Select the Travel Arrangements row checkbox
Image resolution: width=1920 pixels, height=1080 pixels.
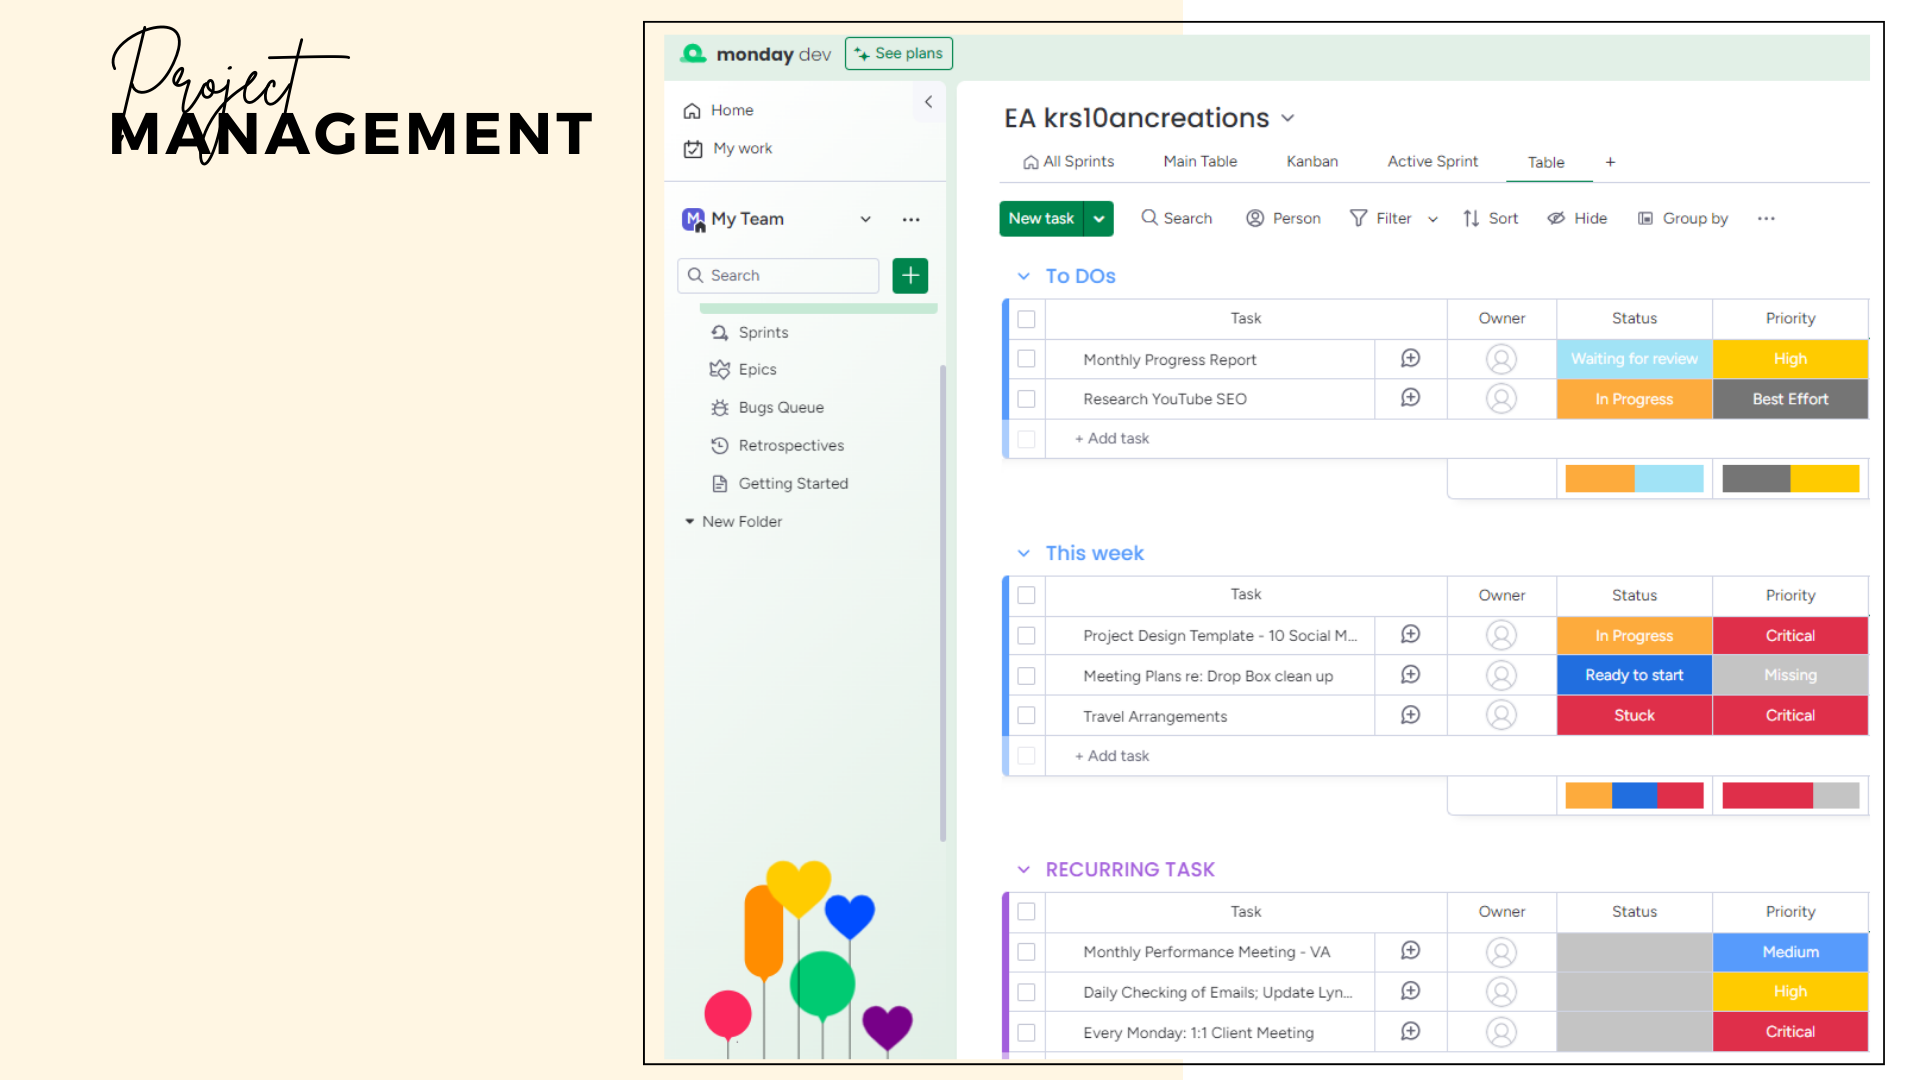pyautogui.click(x=1026, y=716)
